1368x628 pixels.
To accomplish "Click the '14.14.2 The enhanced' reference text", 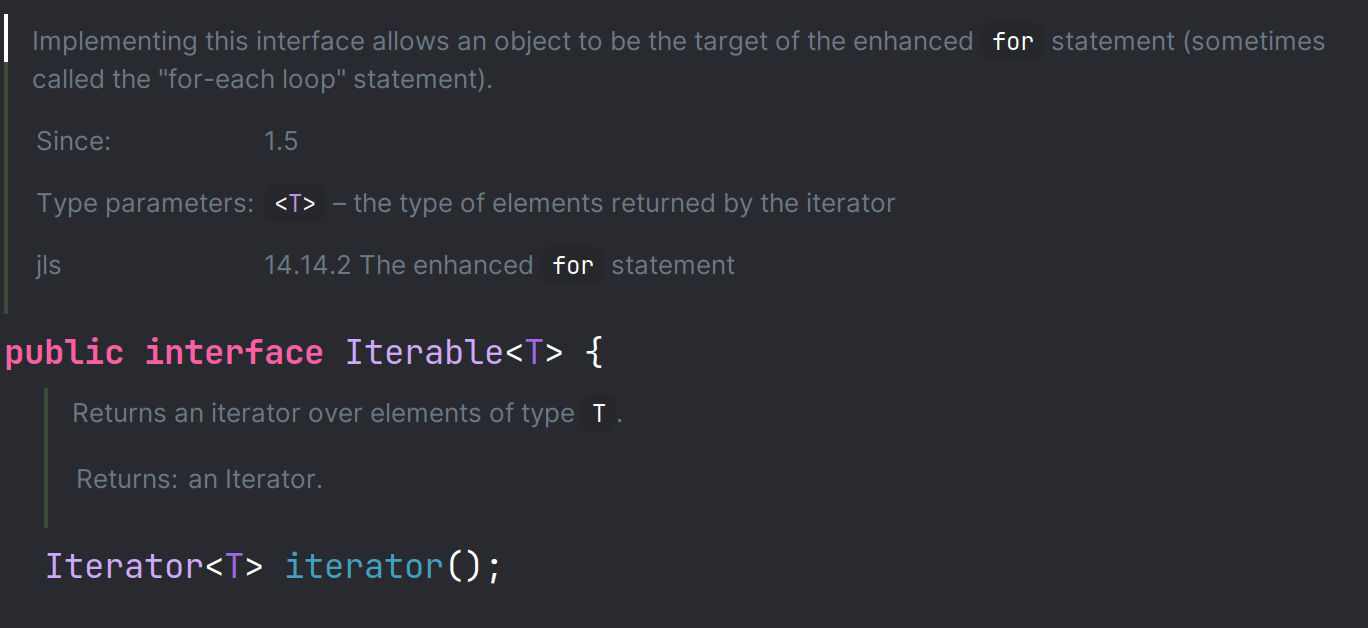I will click(x=398, y=265).
